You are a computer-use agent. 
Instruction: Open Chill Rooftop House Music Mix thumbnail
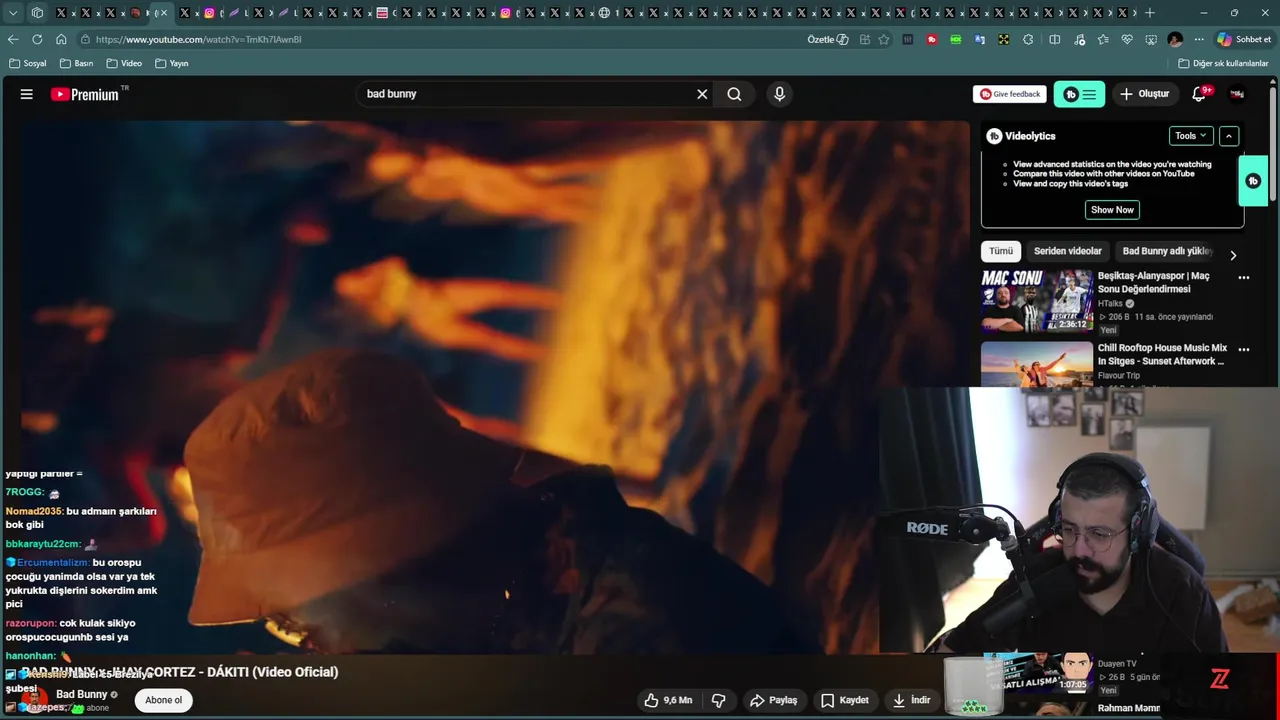pos(1037,364)
